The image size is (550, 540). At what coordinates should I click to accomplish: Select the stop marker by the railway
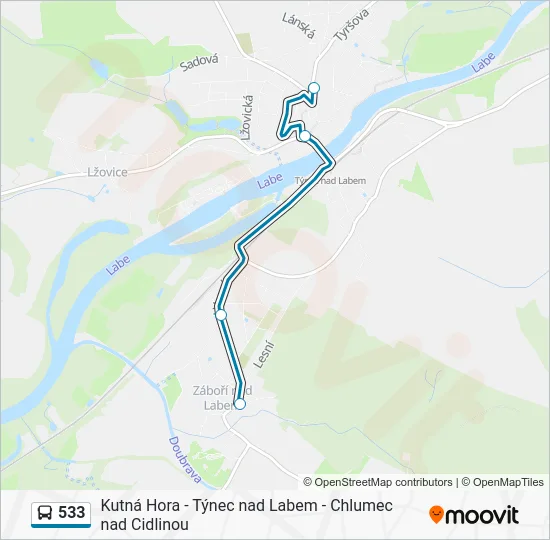[x=221, y=315]
